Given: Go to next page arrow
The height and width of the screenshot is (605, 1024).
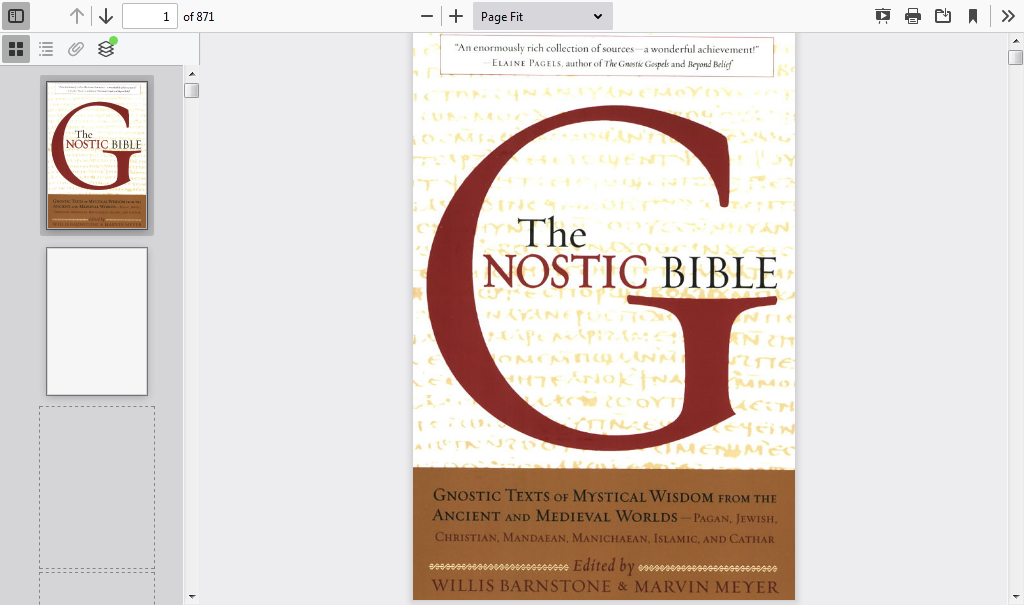Looking at the screenshot, I should (x=106, y=16).
